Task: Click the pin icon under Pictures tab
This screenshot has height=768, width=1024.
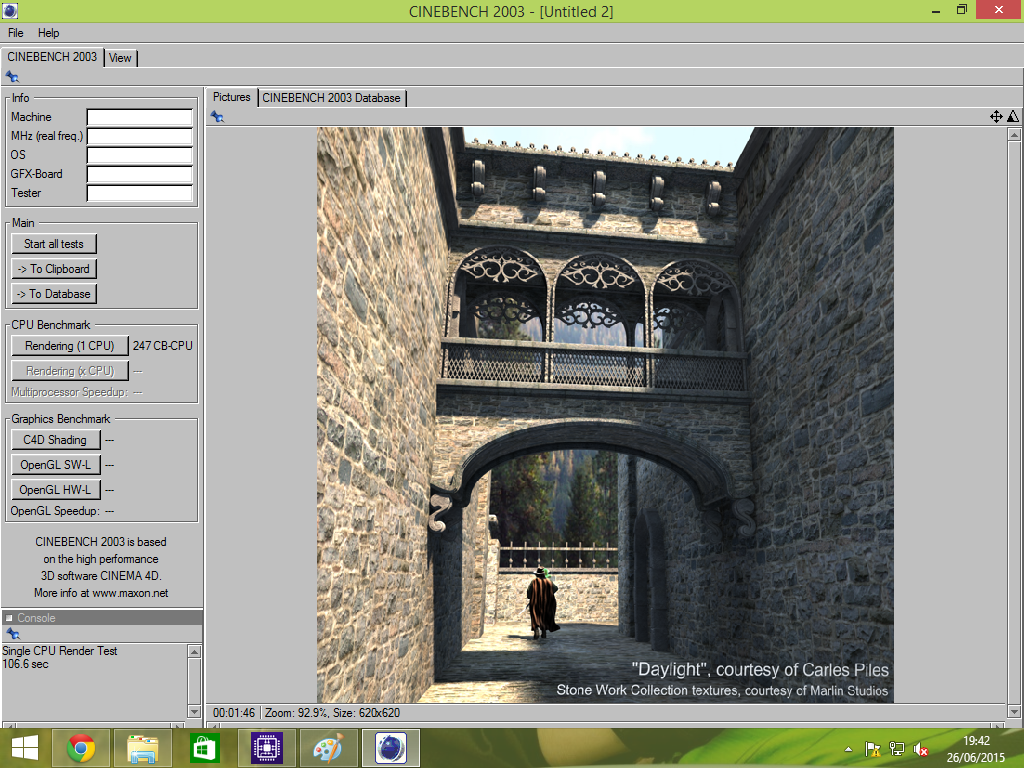Action: tap(217, 117)
